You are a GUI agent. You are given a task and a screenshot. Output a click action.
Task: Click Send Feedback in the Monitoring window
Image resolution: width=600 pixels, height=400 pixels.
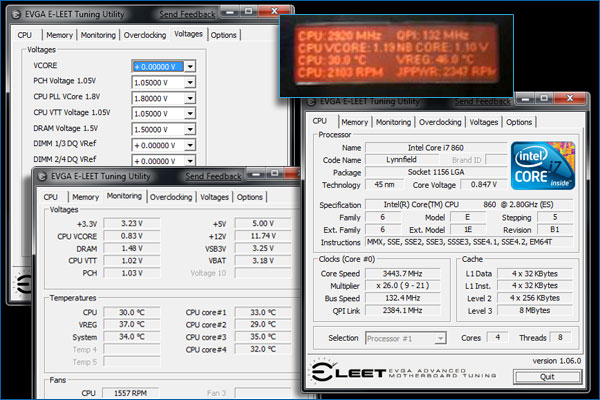(213, 176)
